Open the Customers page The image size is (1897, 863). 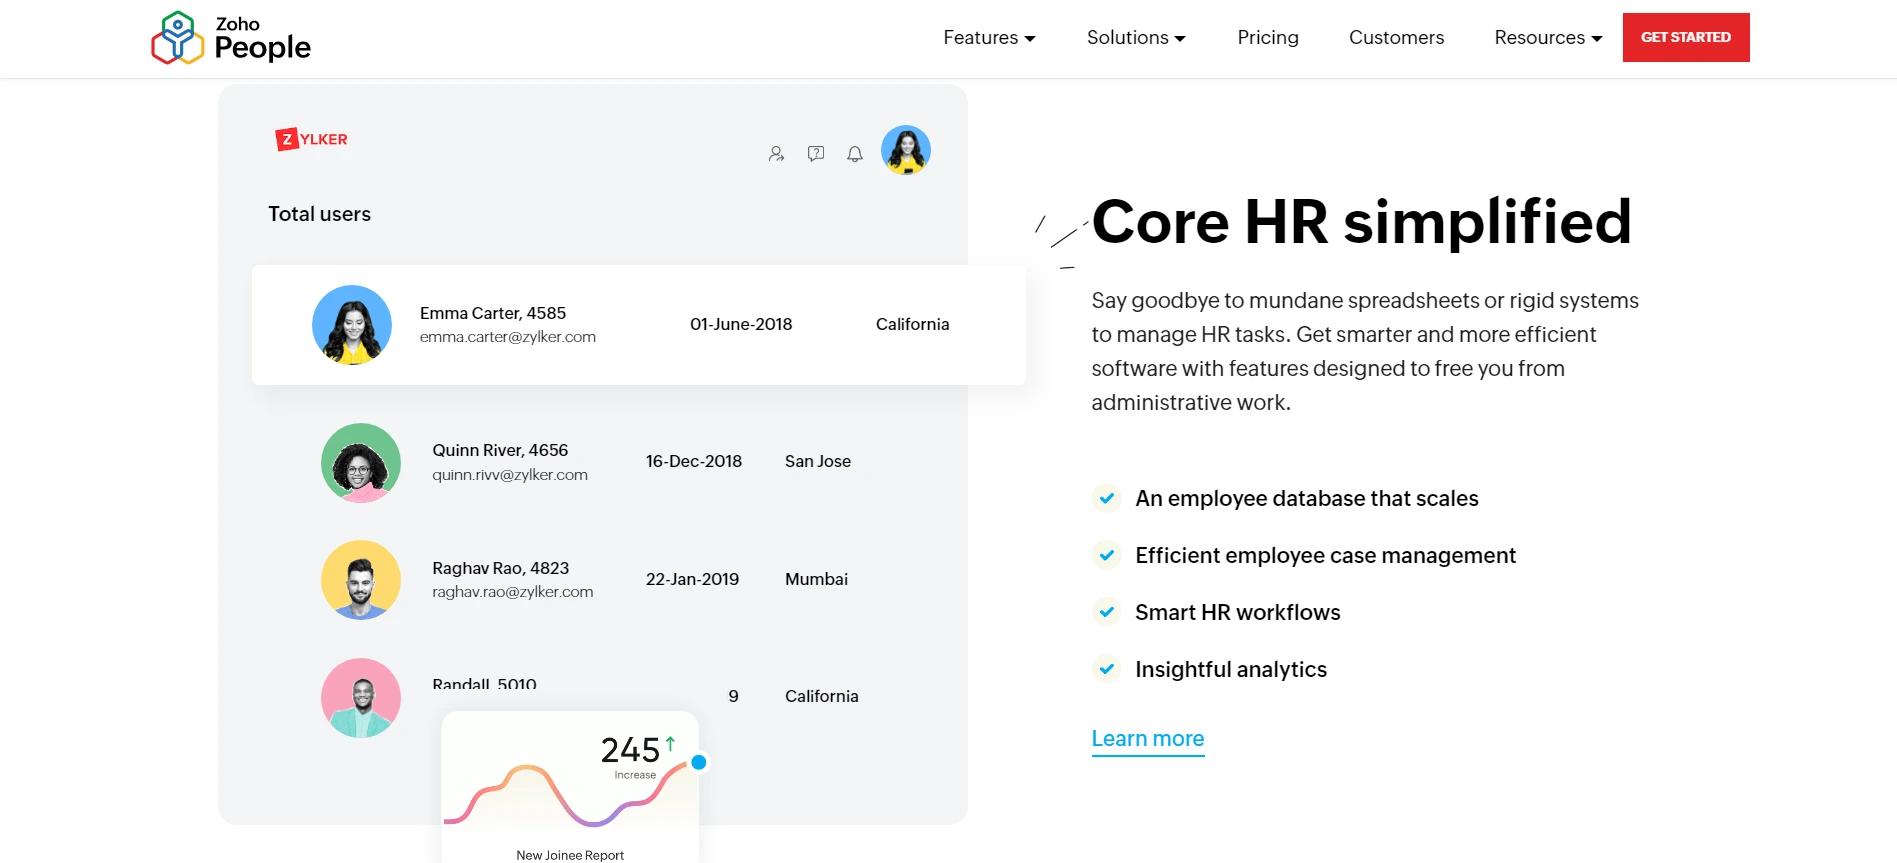[1396, 38]
